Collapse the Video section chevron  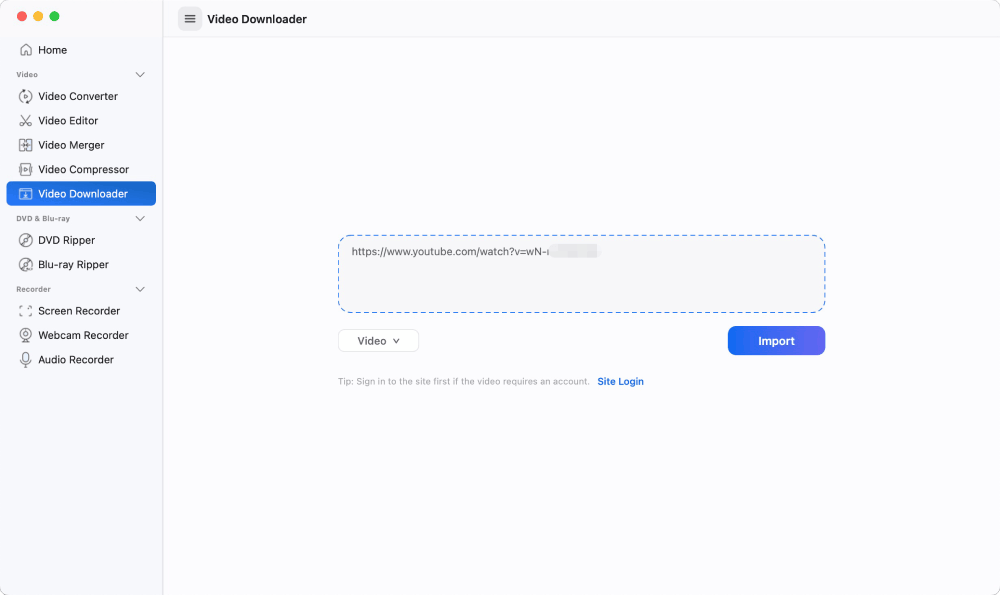(x=140, y=75)
